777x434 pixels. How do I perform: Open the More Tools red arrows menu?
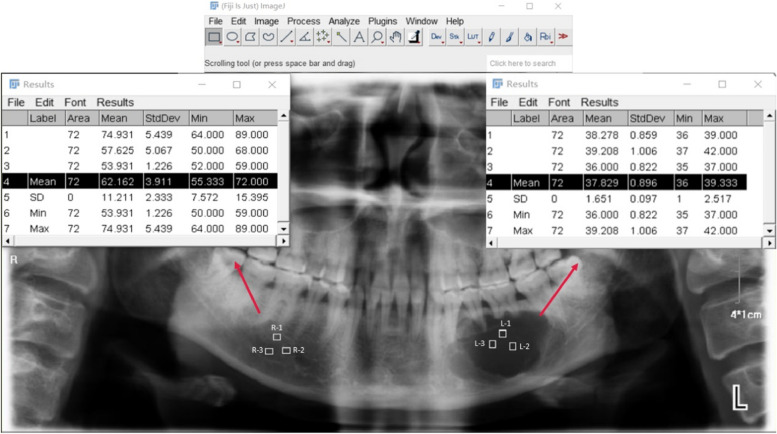coord(563,37)
